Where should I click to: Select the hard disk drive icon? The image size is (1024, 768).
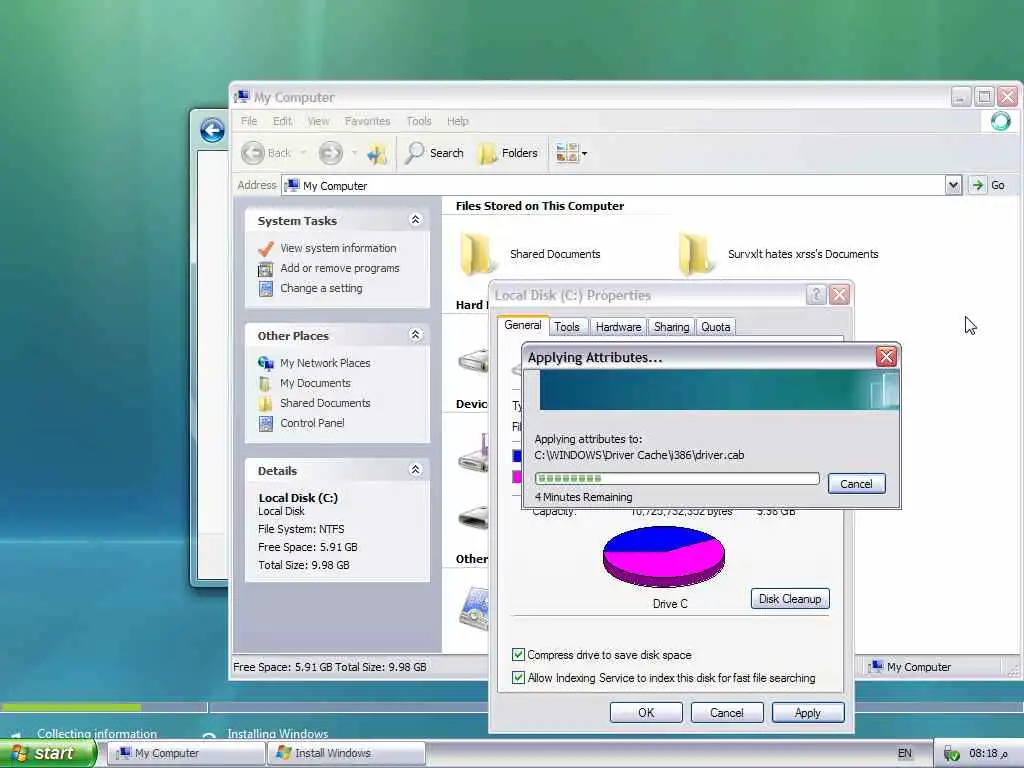473,360
